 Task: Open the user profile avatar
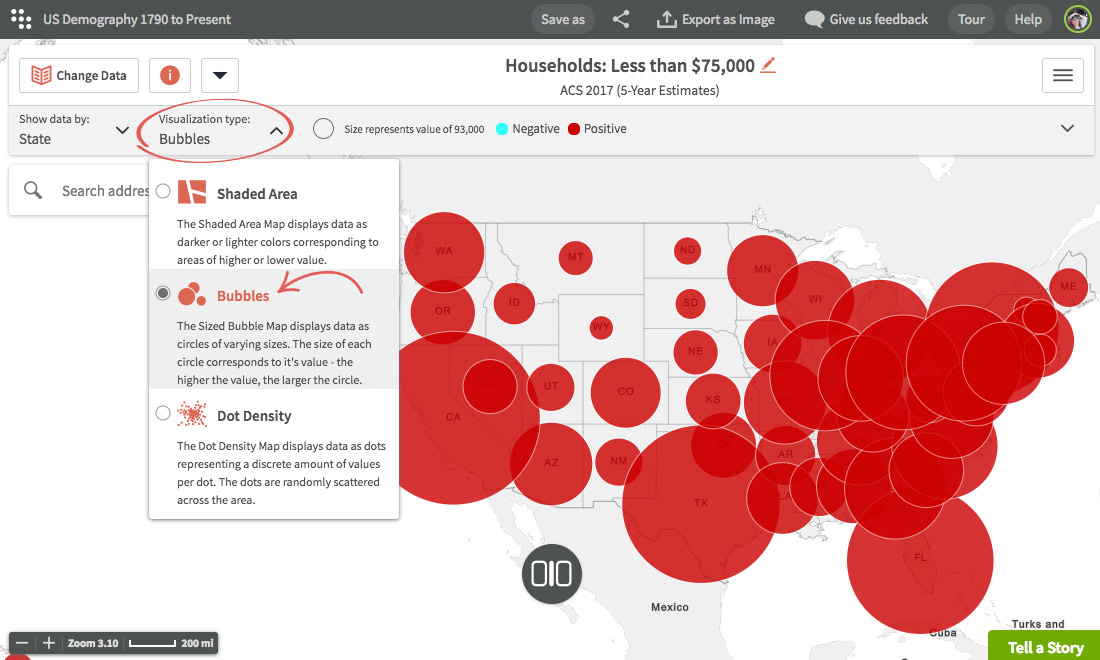click(1078, 19)
